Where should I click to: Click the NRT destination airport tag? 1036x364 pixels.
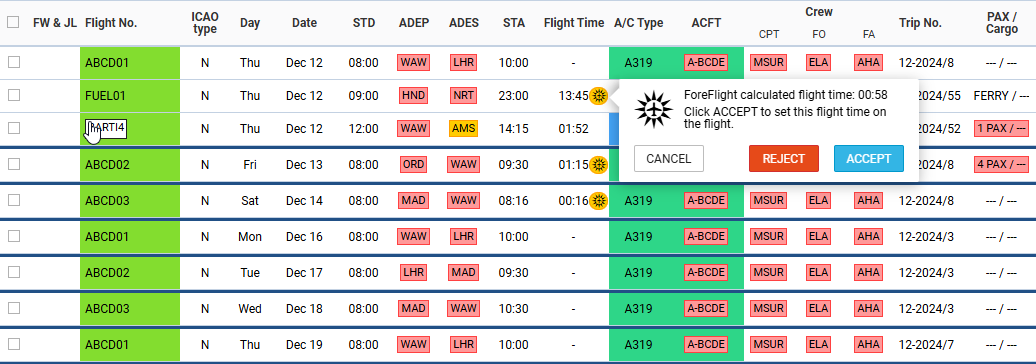point(463,96)
